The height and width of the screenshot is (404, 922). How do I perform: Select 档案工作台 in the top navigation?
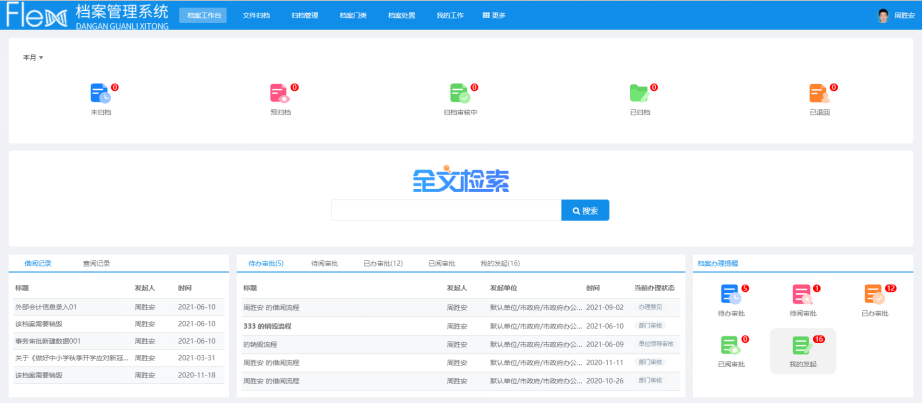[203, 16]
